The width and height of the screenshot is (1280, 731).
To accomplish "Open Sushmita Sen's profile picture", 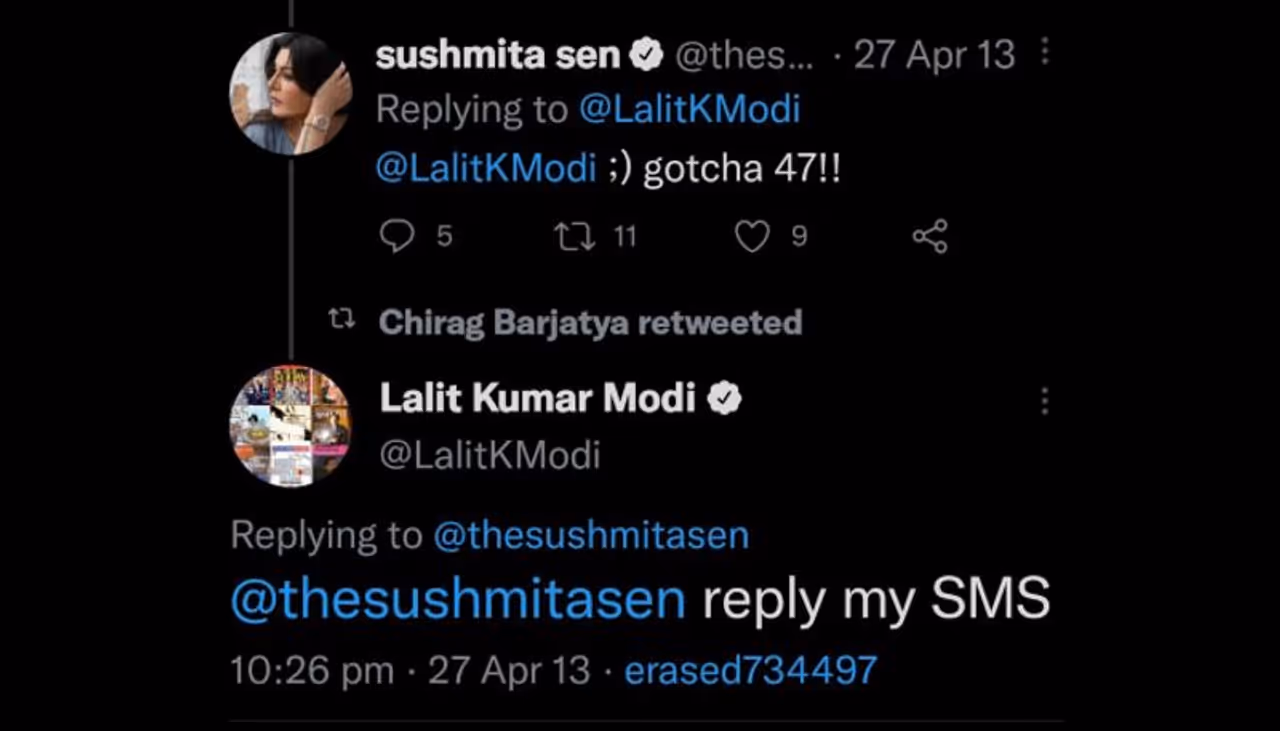I will tap(291, 94).
